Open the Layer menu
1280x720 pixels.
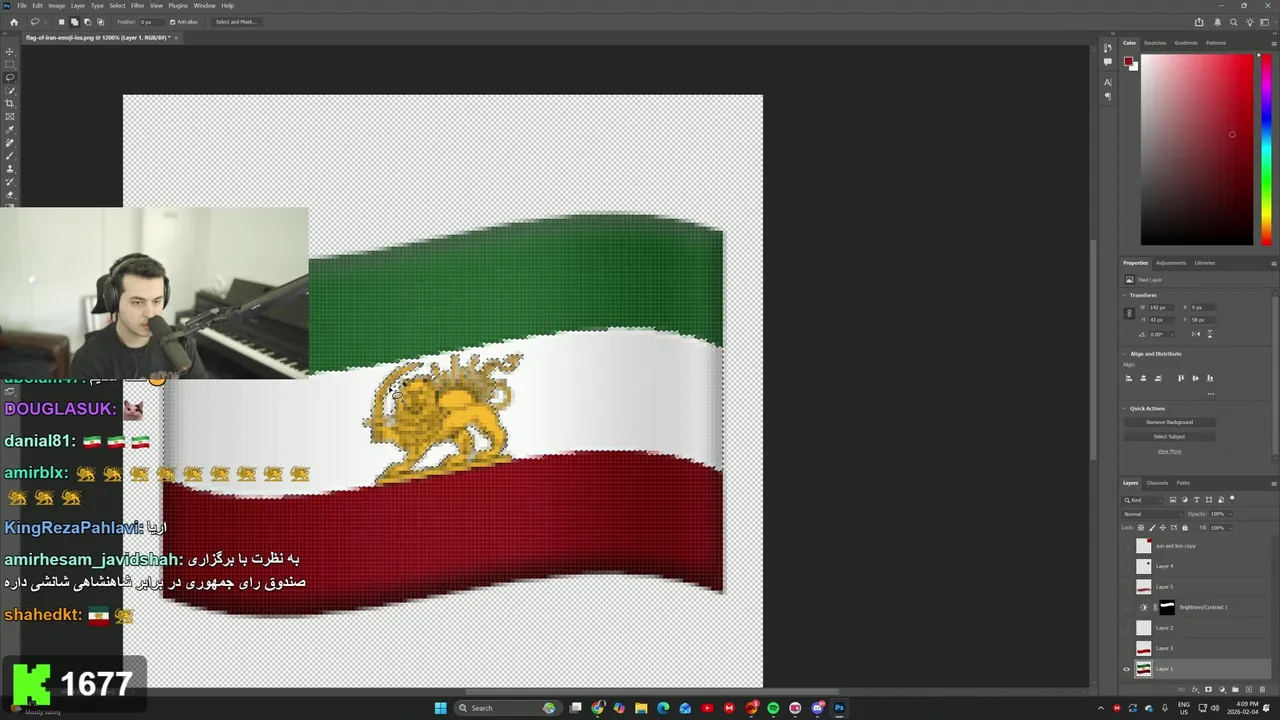(x=77, y=6)
